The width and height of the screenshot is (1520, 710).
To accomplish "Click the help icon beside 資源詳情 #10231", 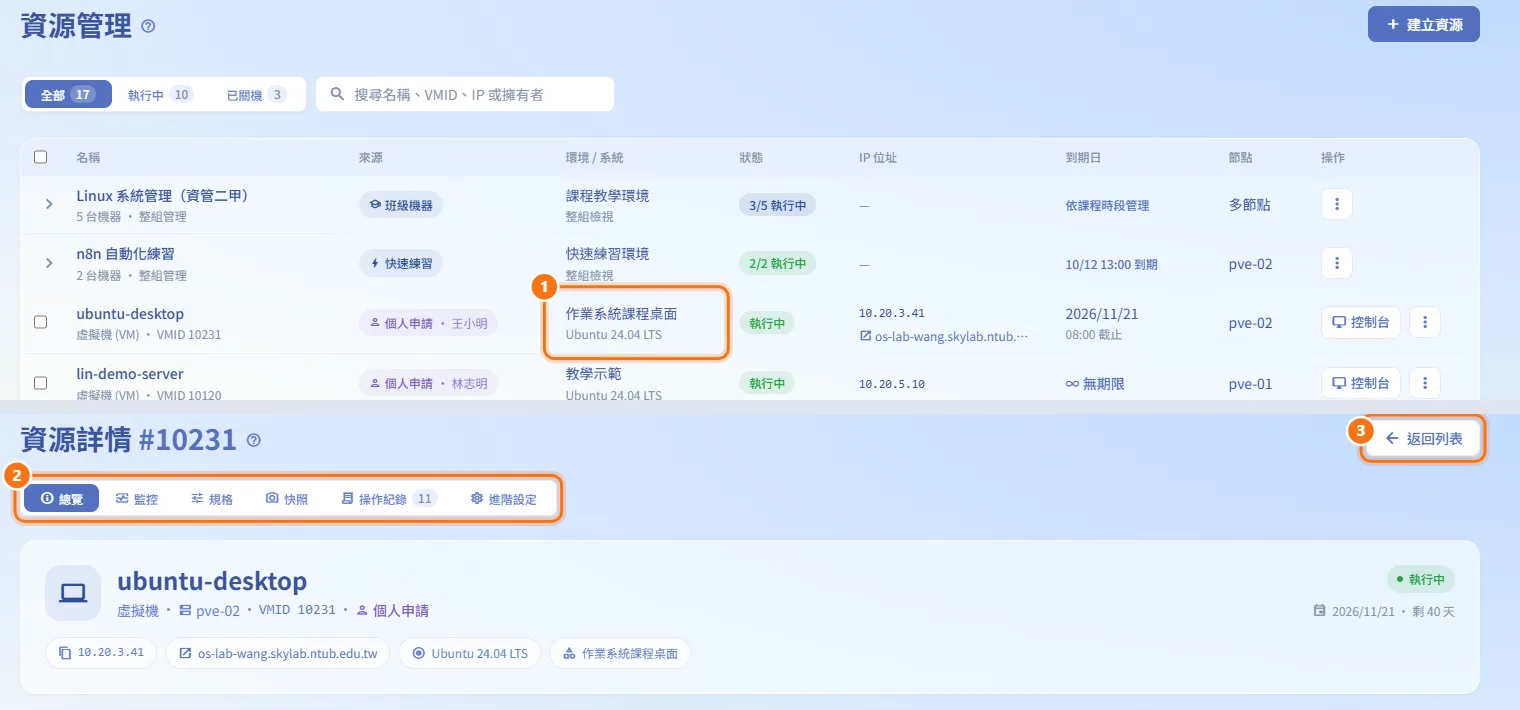I will coord(253,440).
